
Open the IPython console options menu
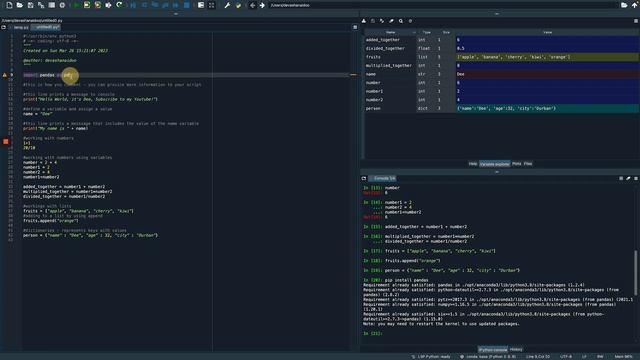pos(636,178)
